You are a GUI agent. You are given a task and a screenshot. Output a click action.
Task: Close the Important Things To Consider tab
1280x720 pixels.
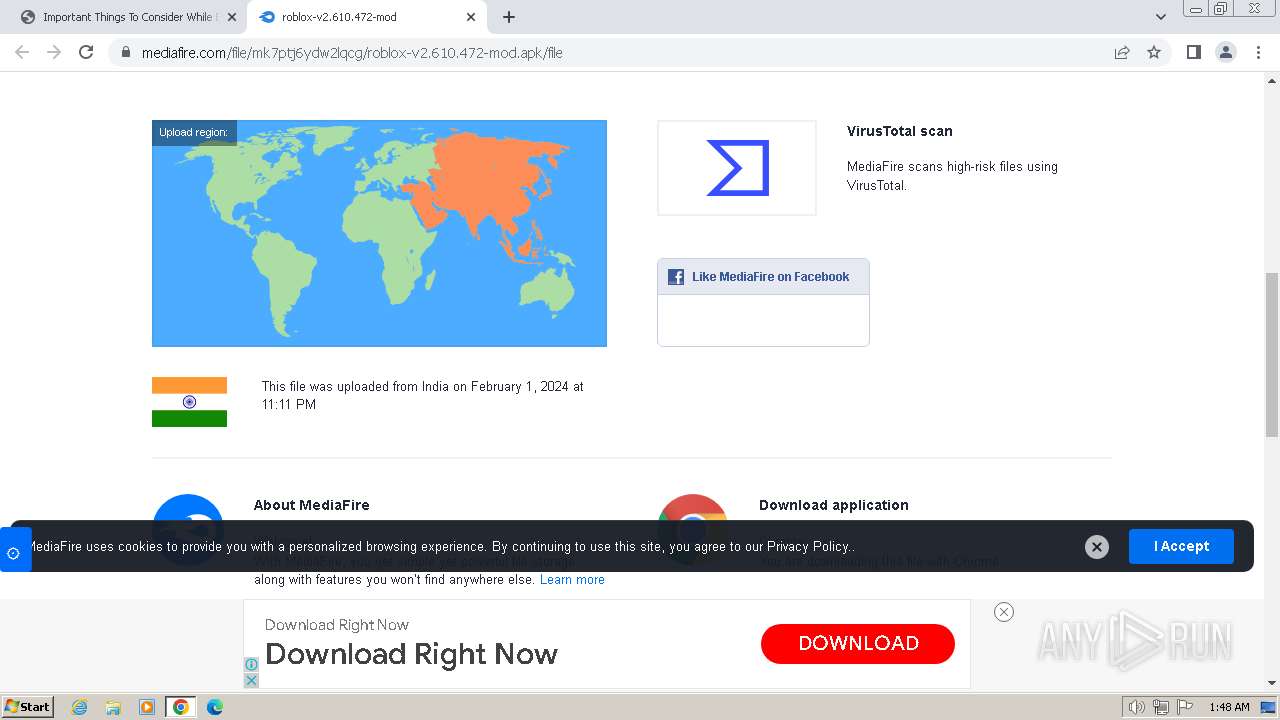(231, 17)
